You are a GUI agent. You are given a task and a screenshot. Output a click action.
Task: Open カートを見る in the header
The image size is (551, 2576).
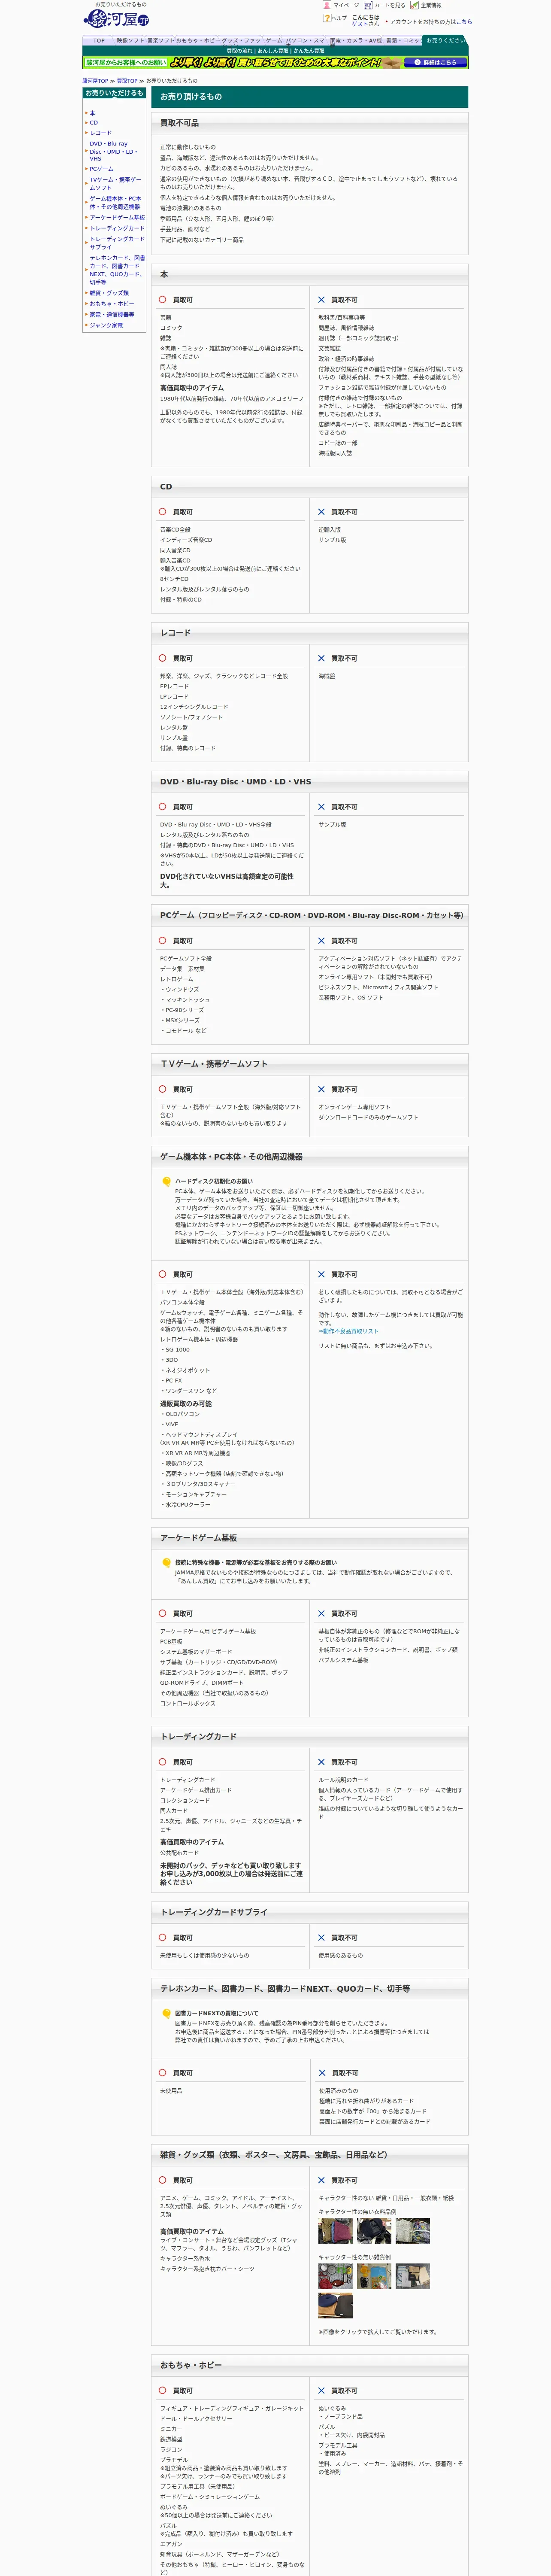tap(385, 5)
